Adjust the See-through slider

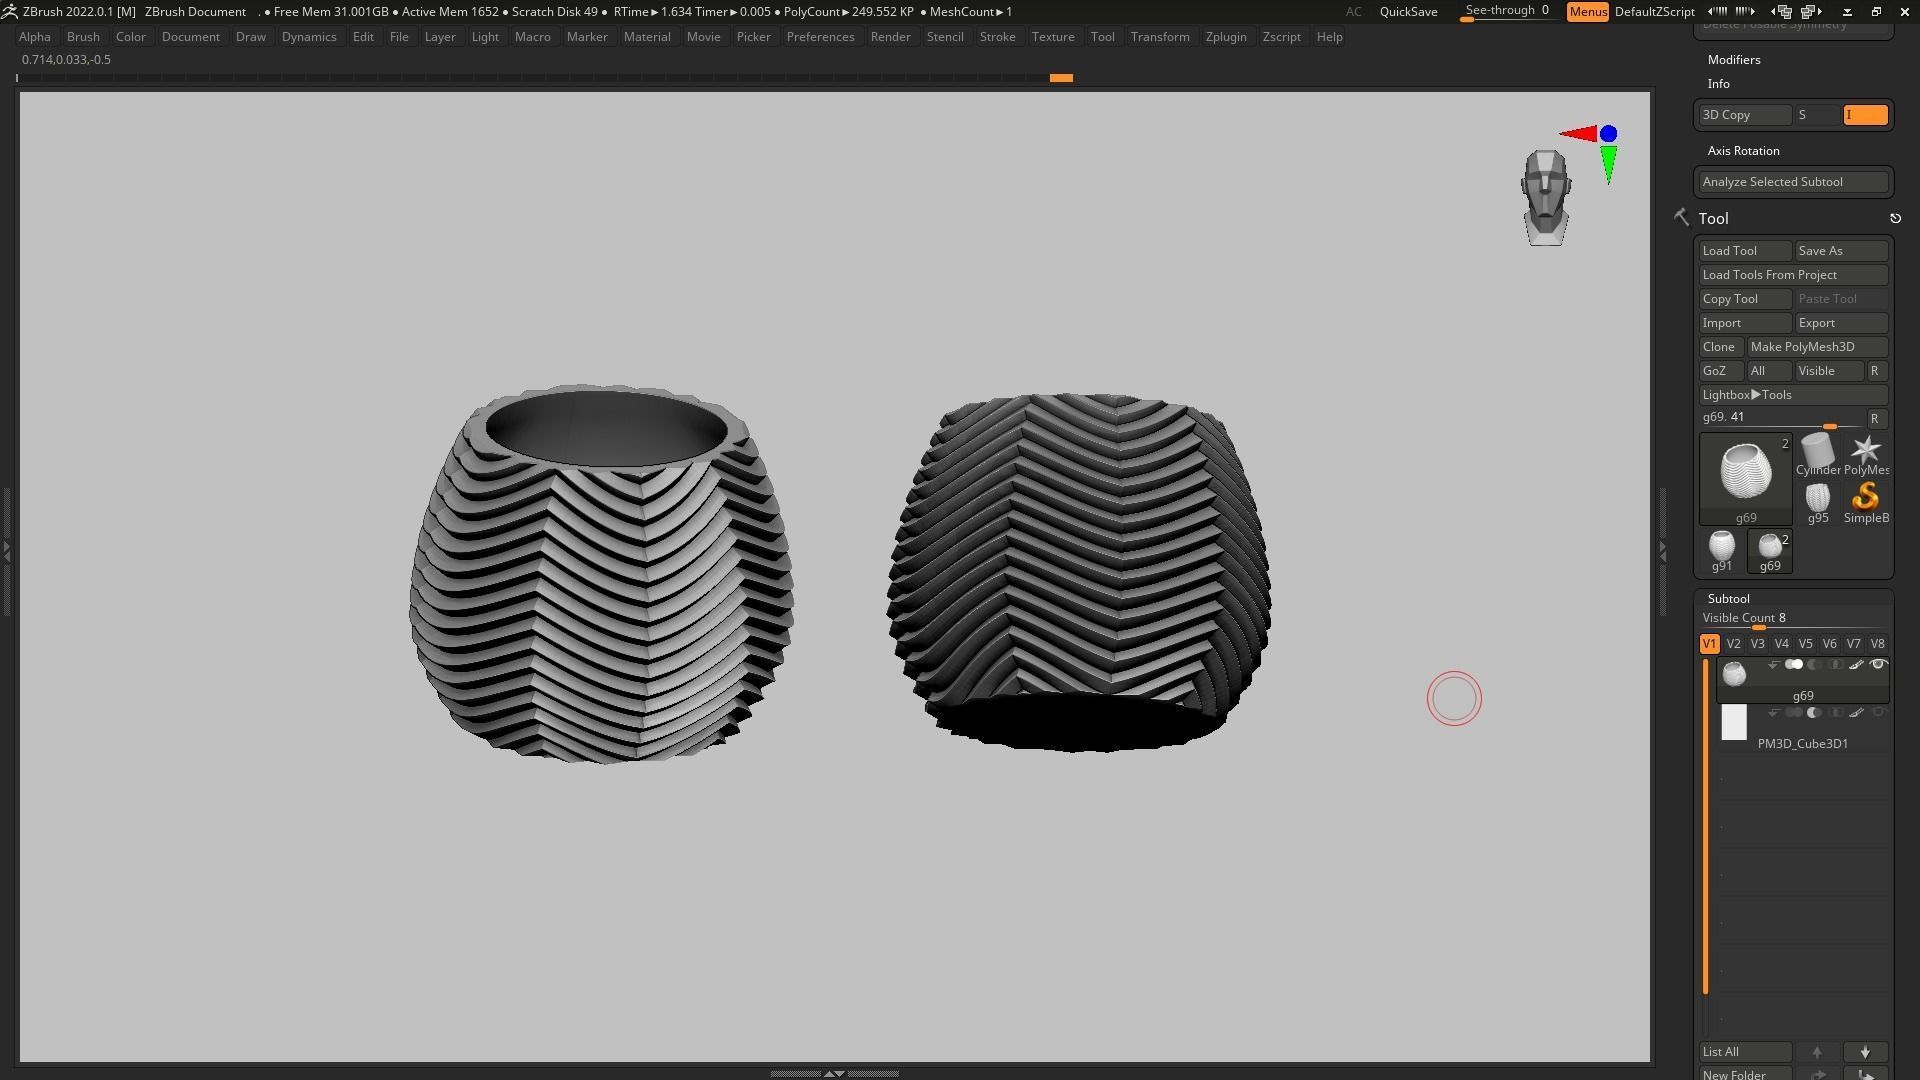1508,12
